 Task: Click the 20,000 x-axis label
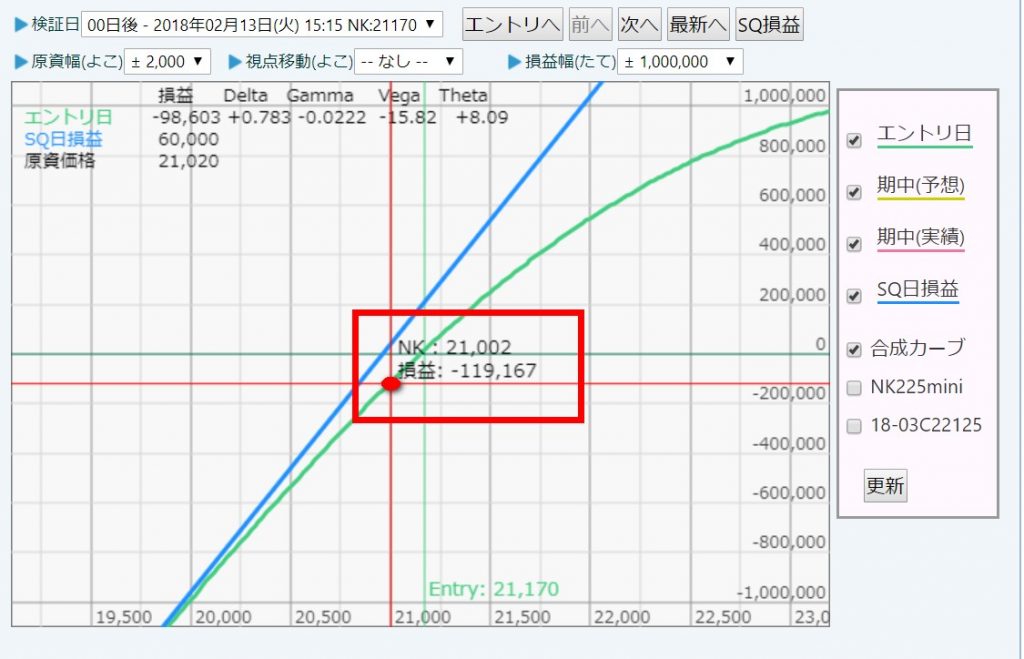point(223,617)
